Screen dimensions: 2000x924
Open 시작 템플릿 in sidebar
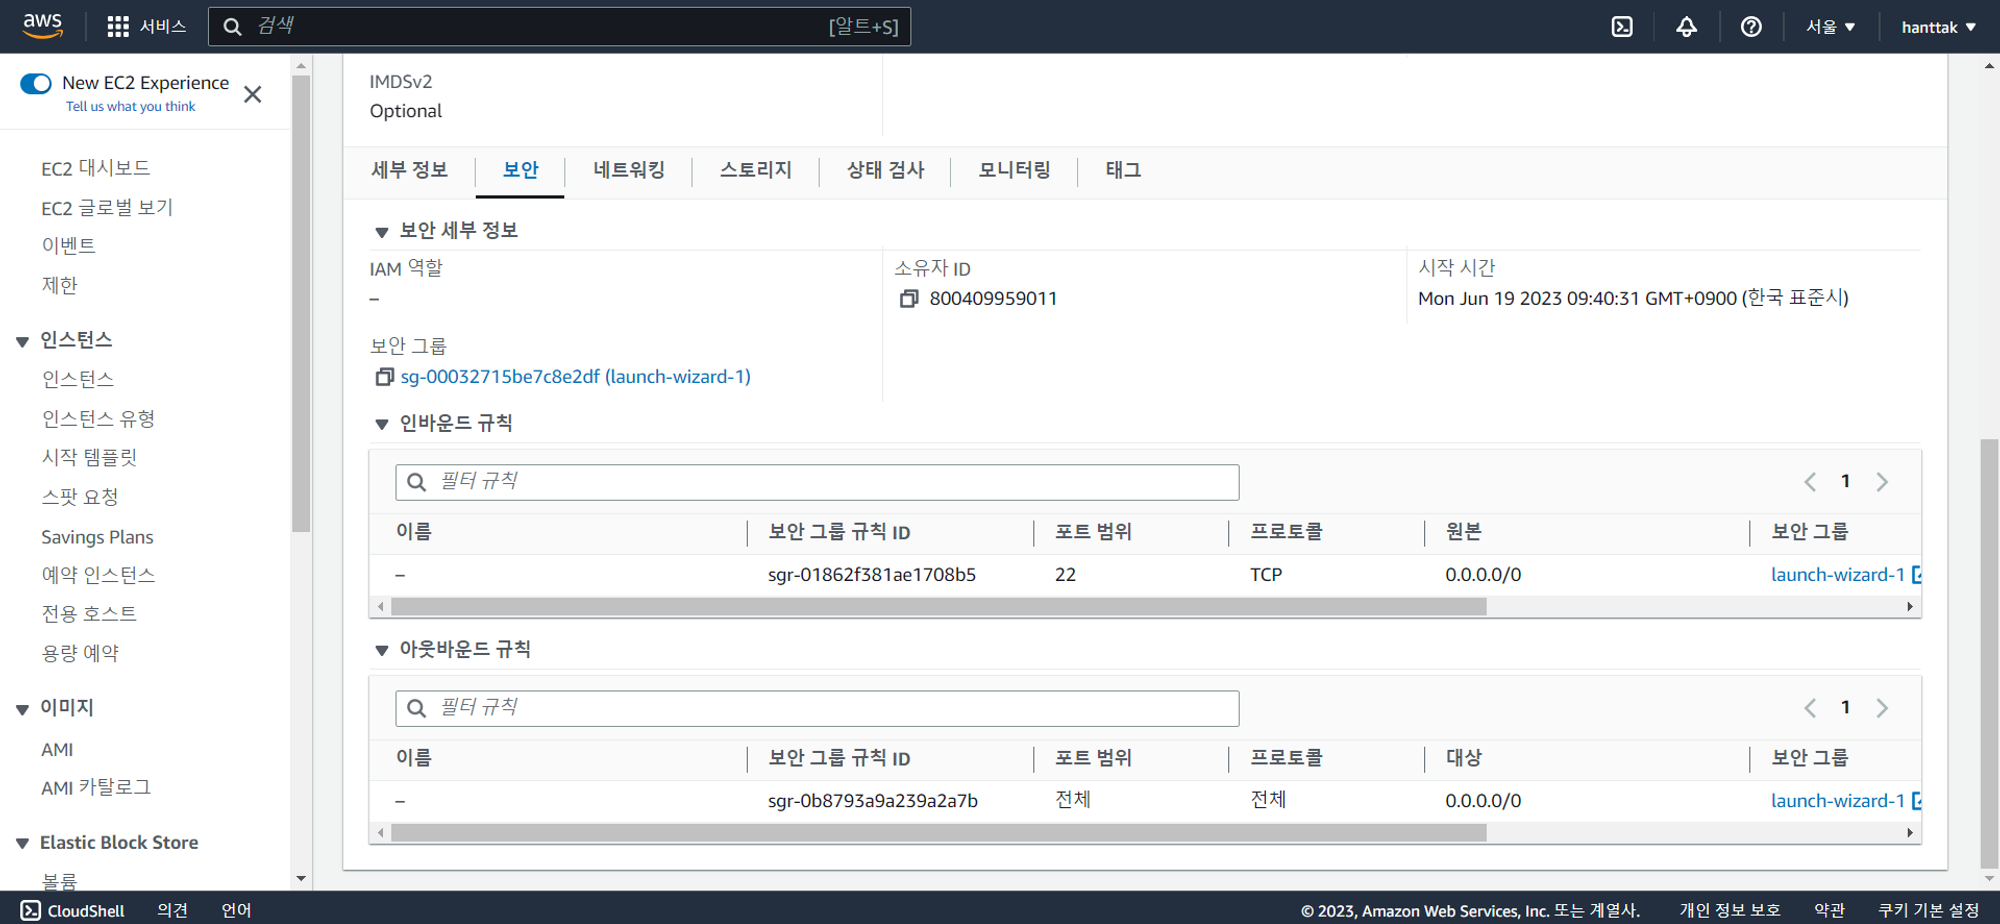89,458
